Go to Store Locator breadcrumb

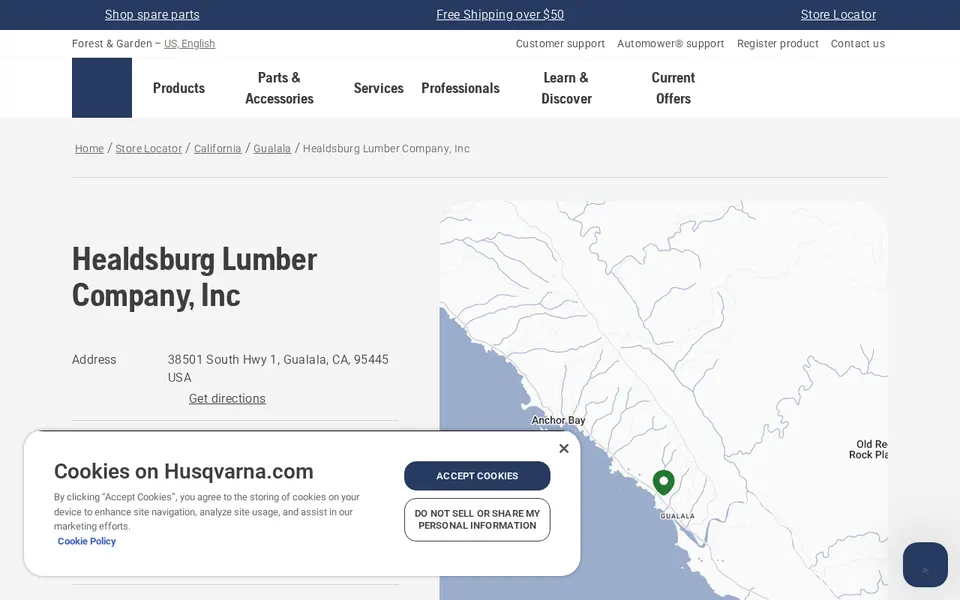(x=149, y=149)
